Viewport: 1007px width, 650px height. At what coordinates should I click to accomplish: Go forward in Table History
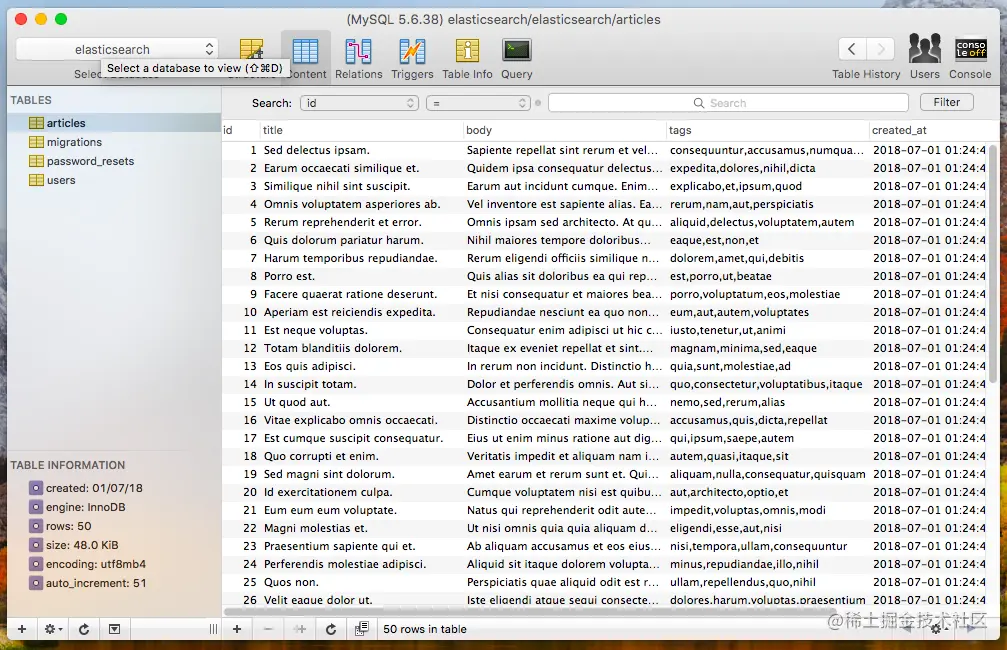(x=880, y=49)
